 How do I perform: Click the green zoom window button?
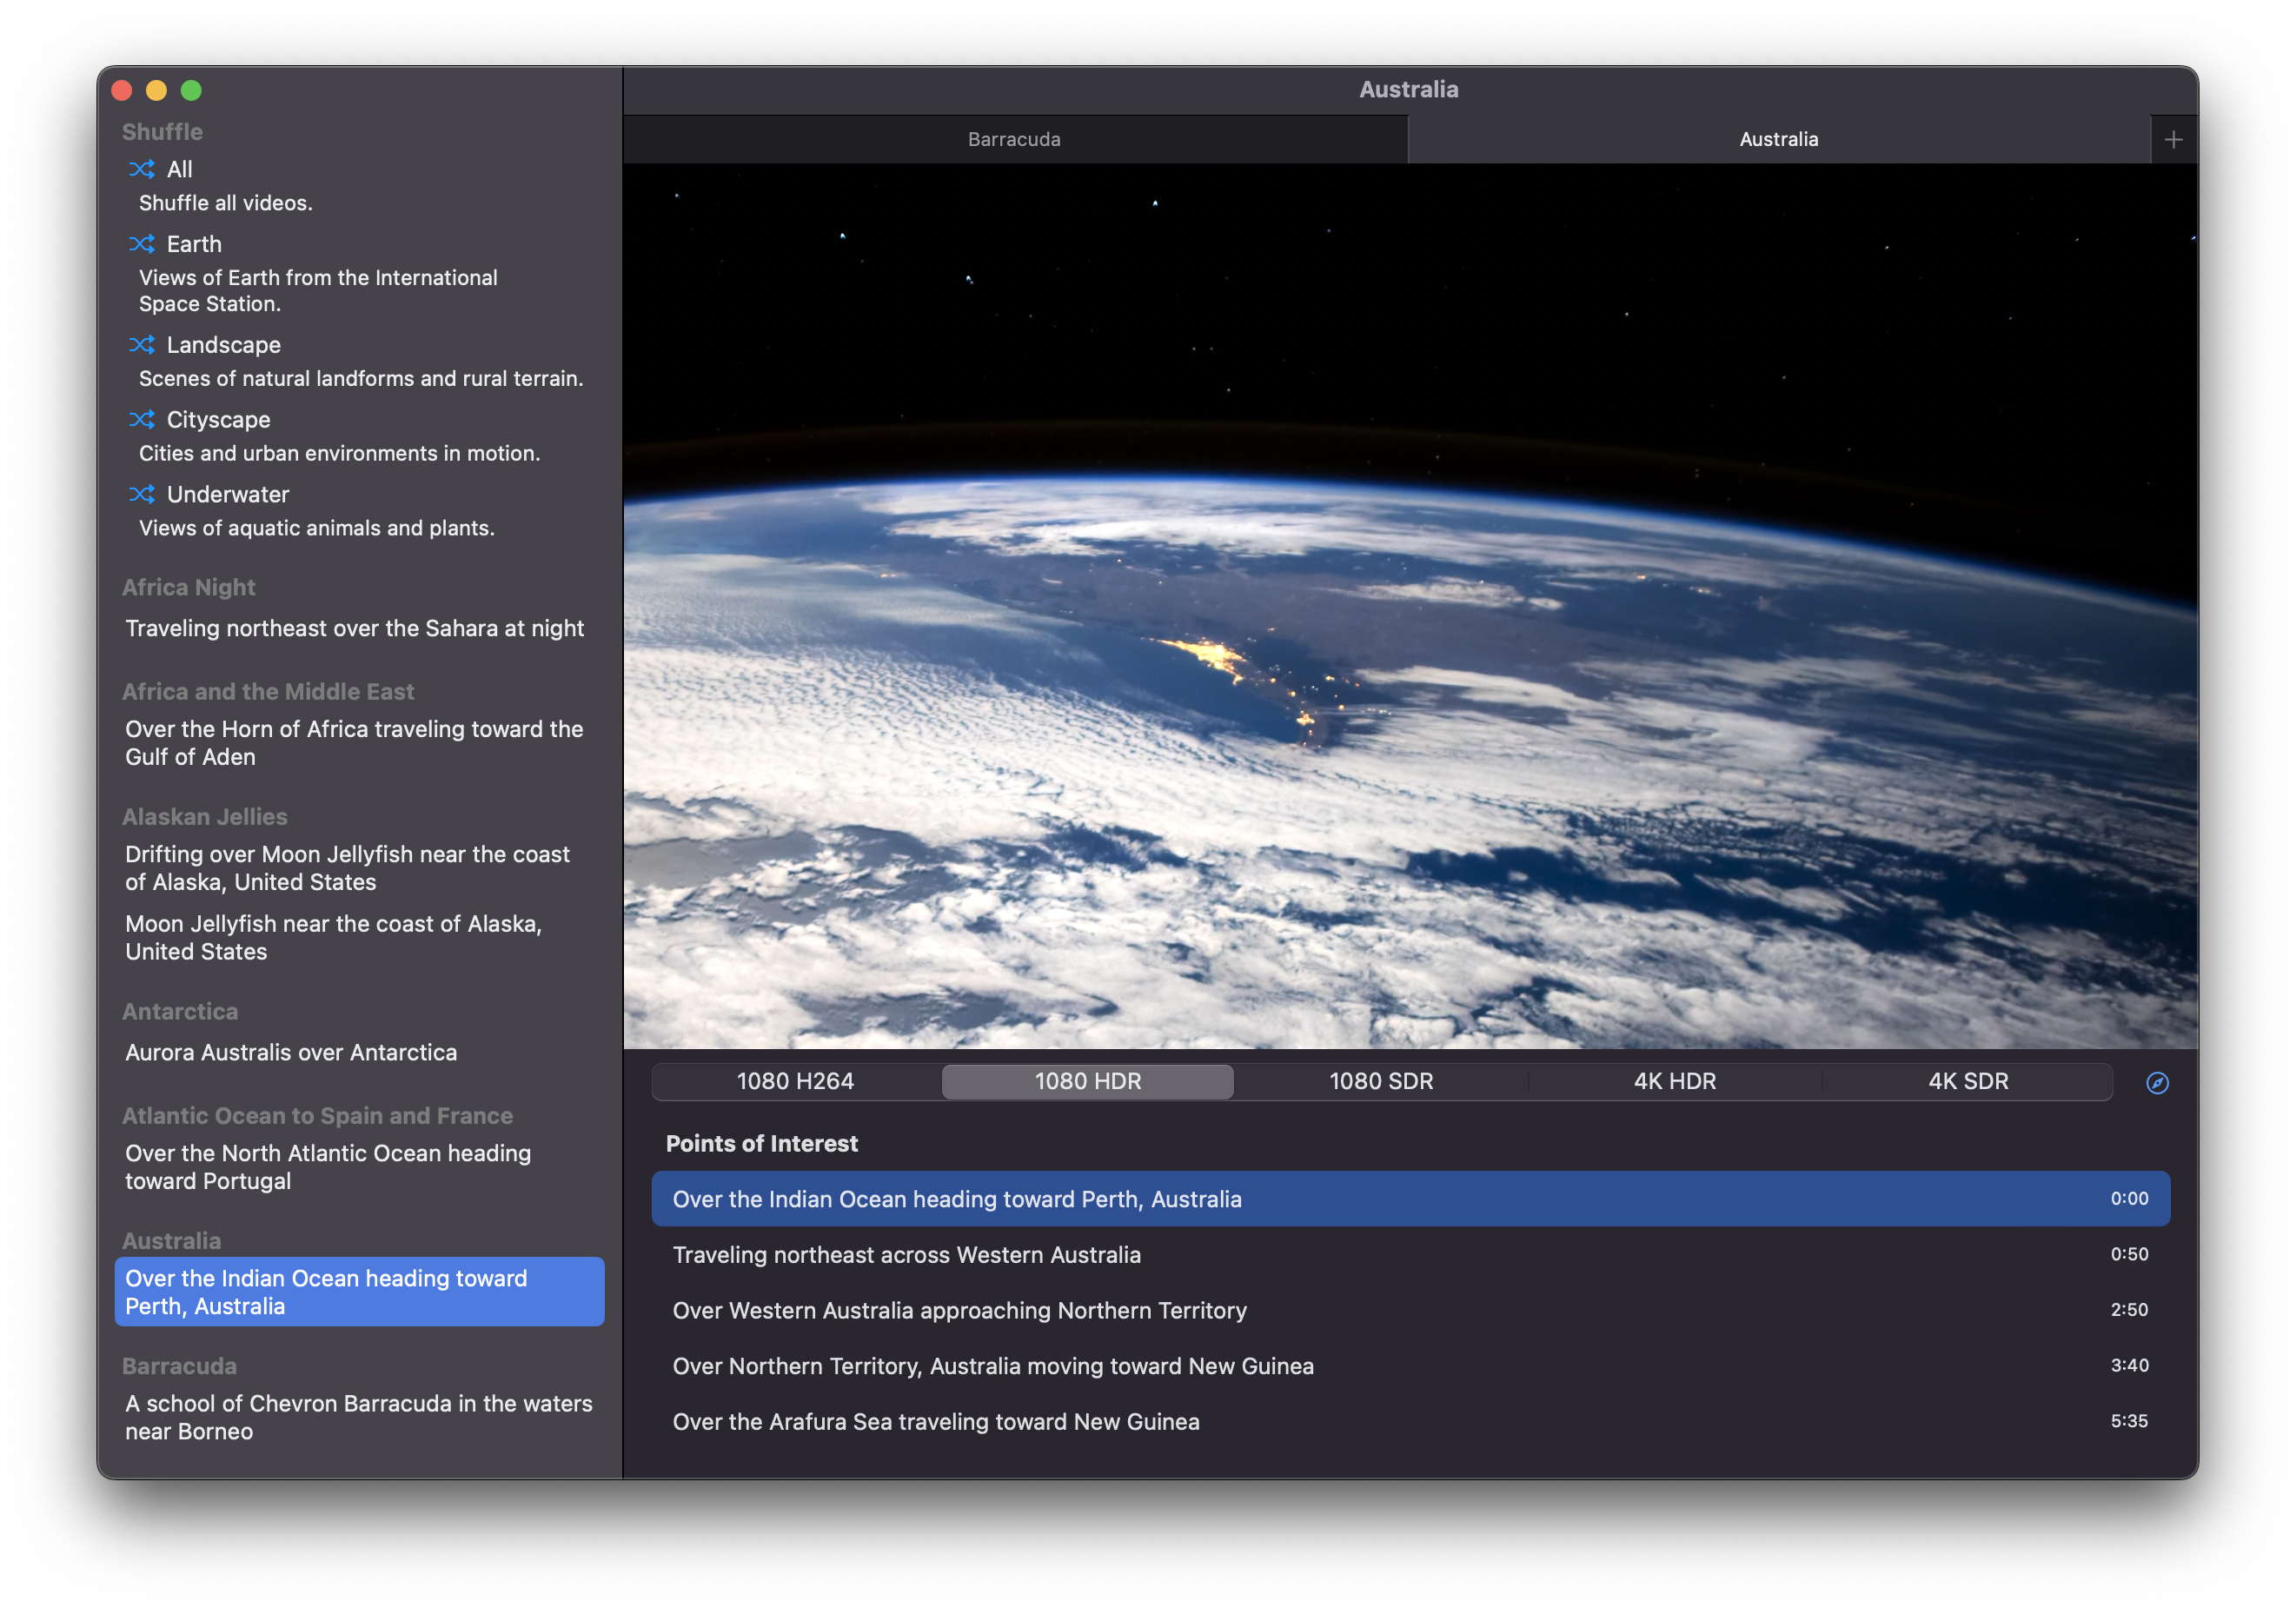(x=191, y=91)
